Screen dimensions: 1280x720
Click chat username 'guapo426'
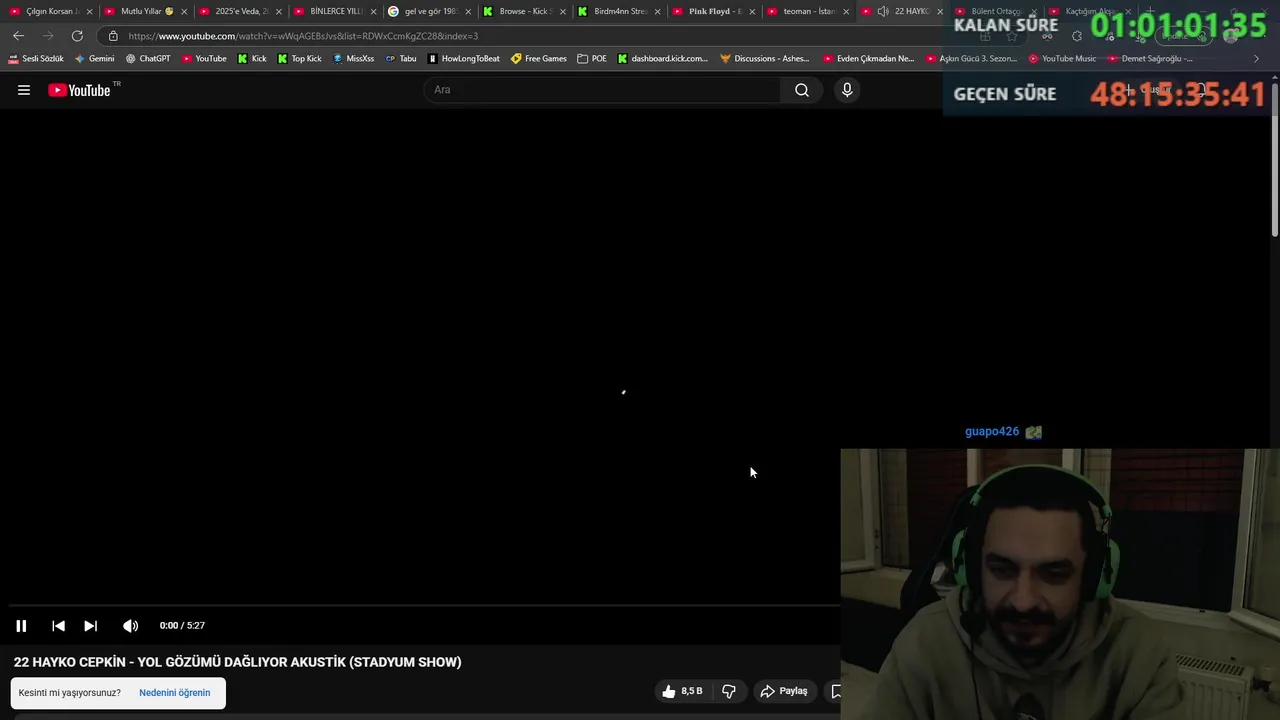[x=992, y=432]
